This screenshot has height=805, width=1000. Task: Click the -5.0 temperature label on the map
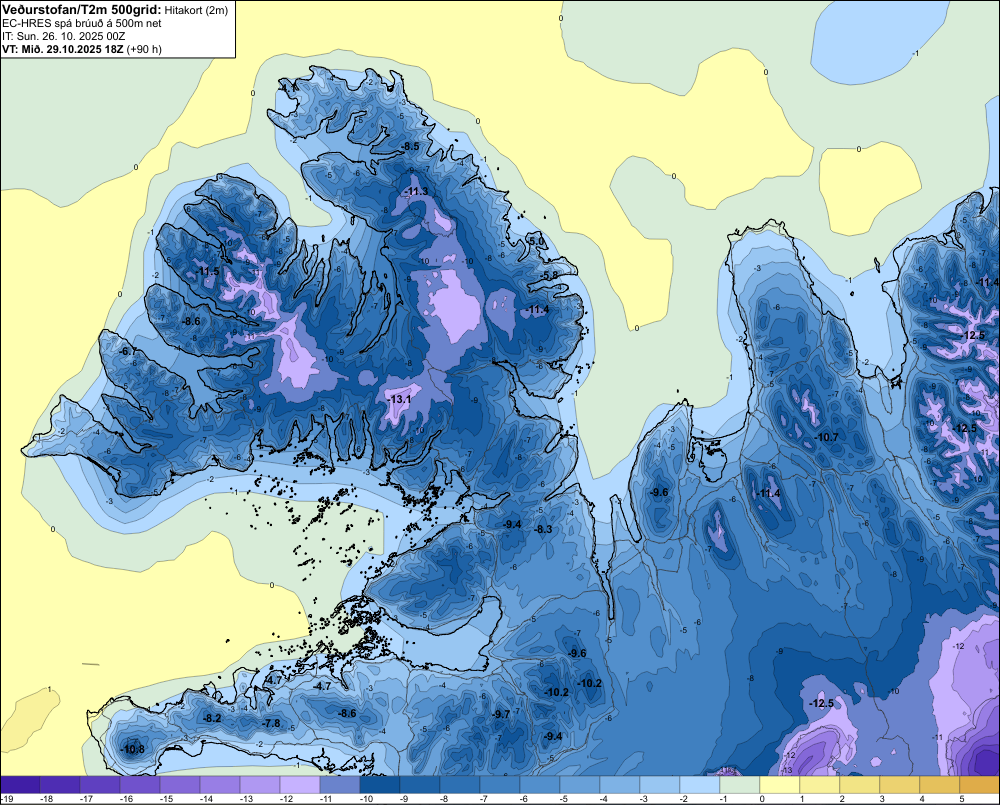(536, 241)
